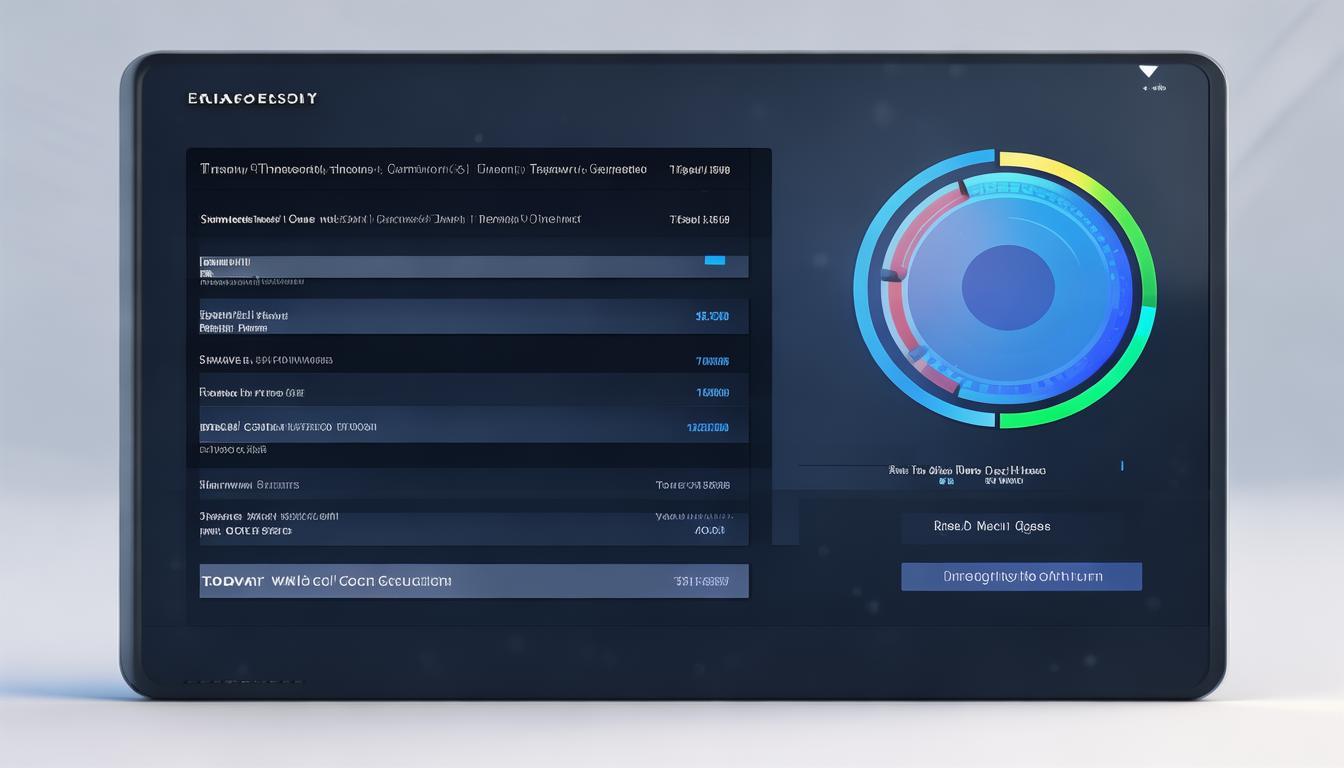Screen dimensions: 1344x768
Task: Select the table row beginning 'SMAVE'
Action: pos(474,360)
